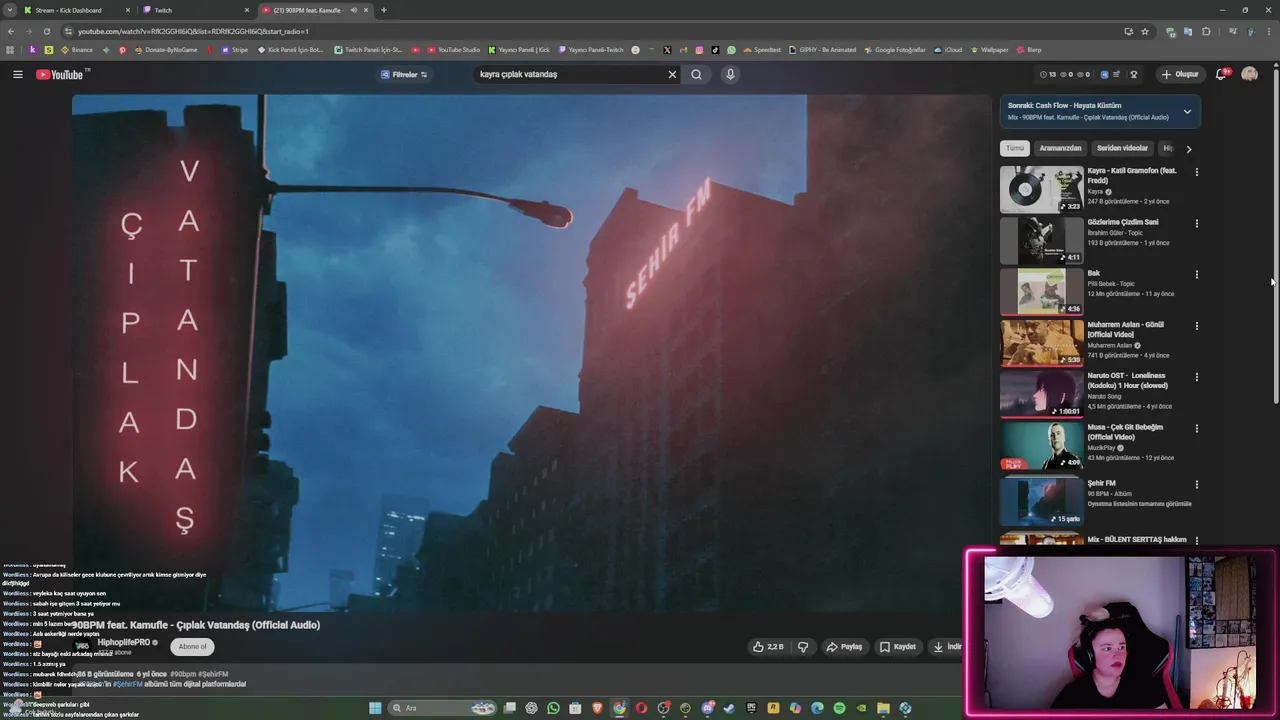Mute the tab via speaker icon
Screen dimensions: 1280x720
click(x=353, y=10)
